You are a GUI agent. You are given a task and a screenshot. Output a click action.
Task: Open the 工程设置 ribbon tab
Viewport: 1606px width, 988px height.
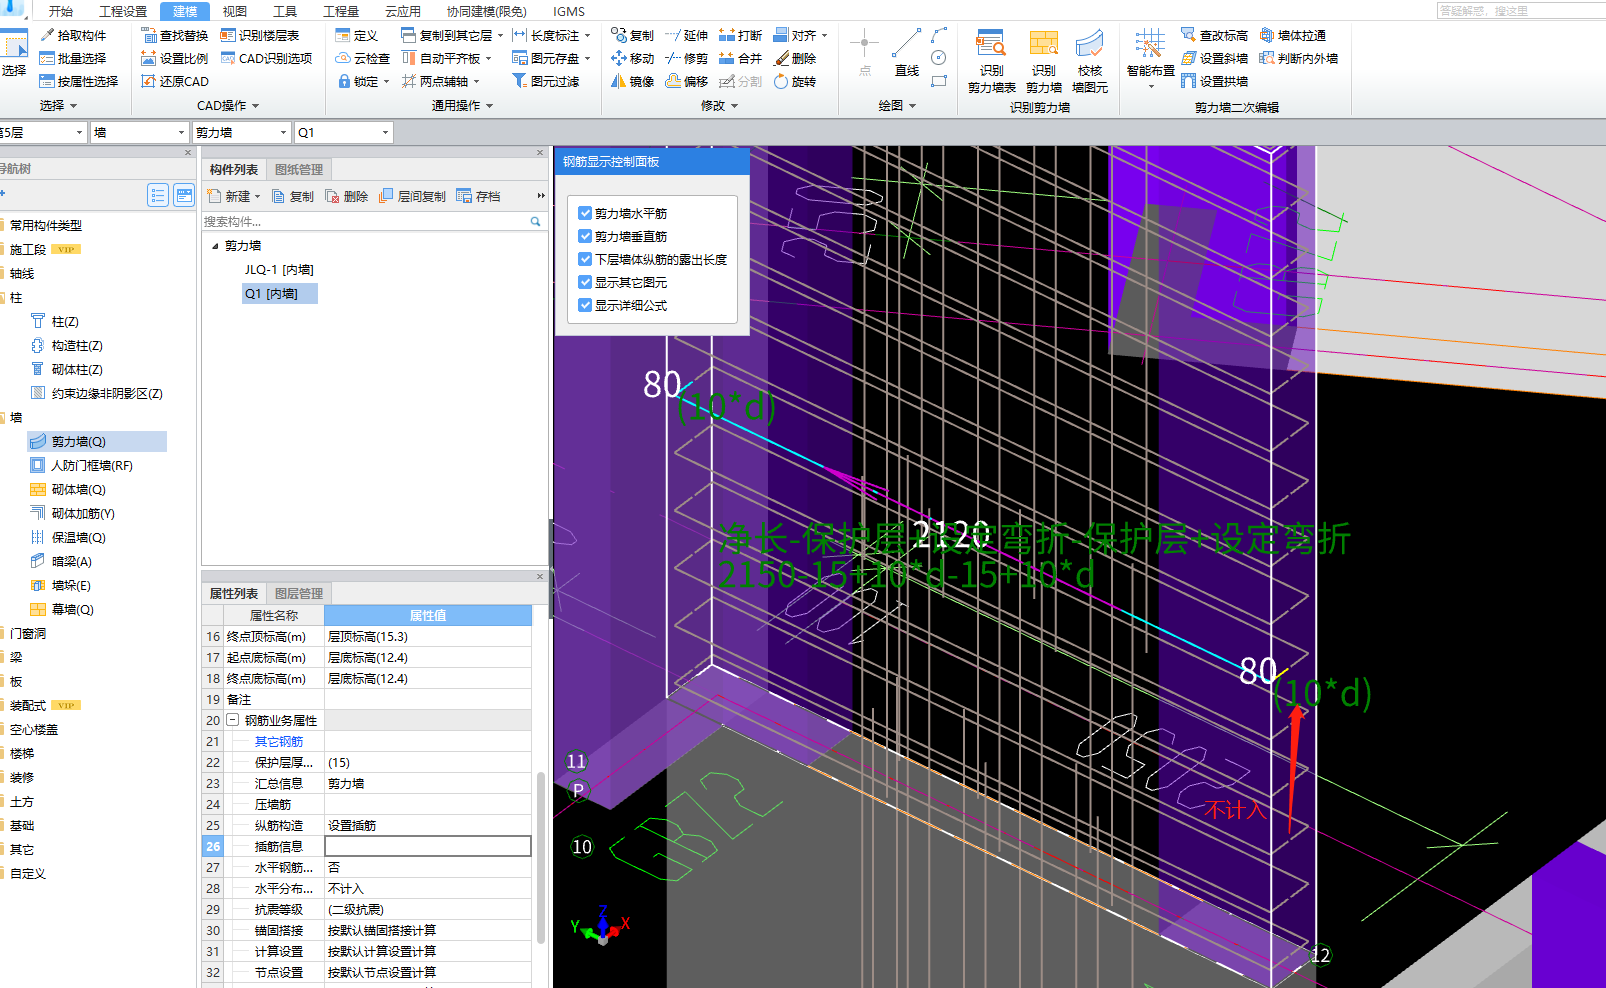123,11
